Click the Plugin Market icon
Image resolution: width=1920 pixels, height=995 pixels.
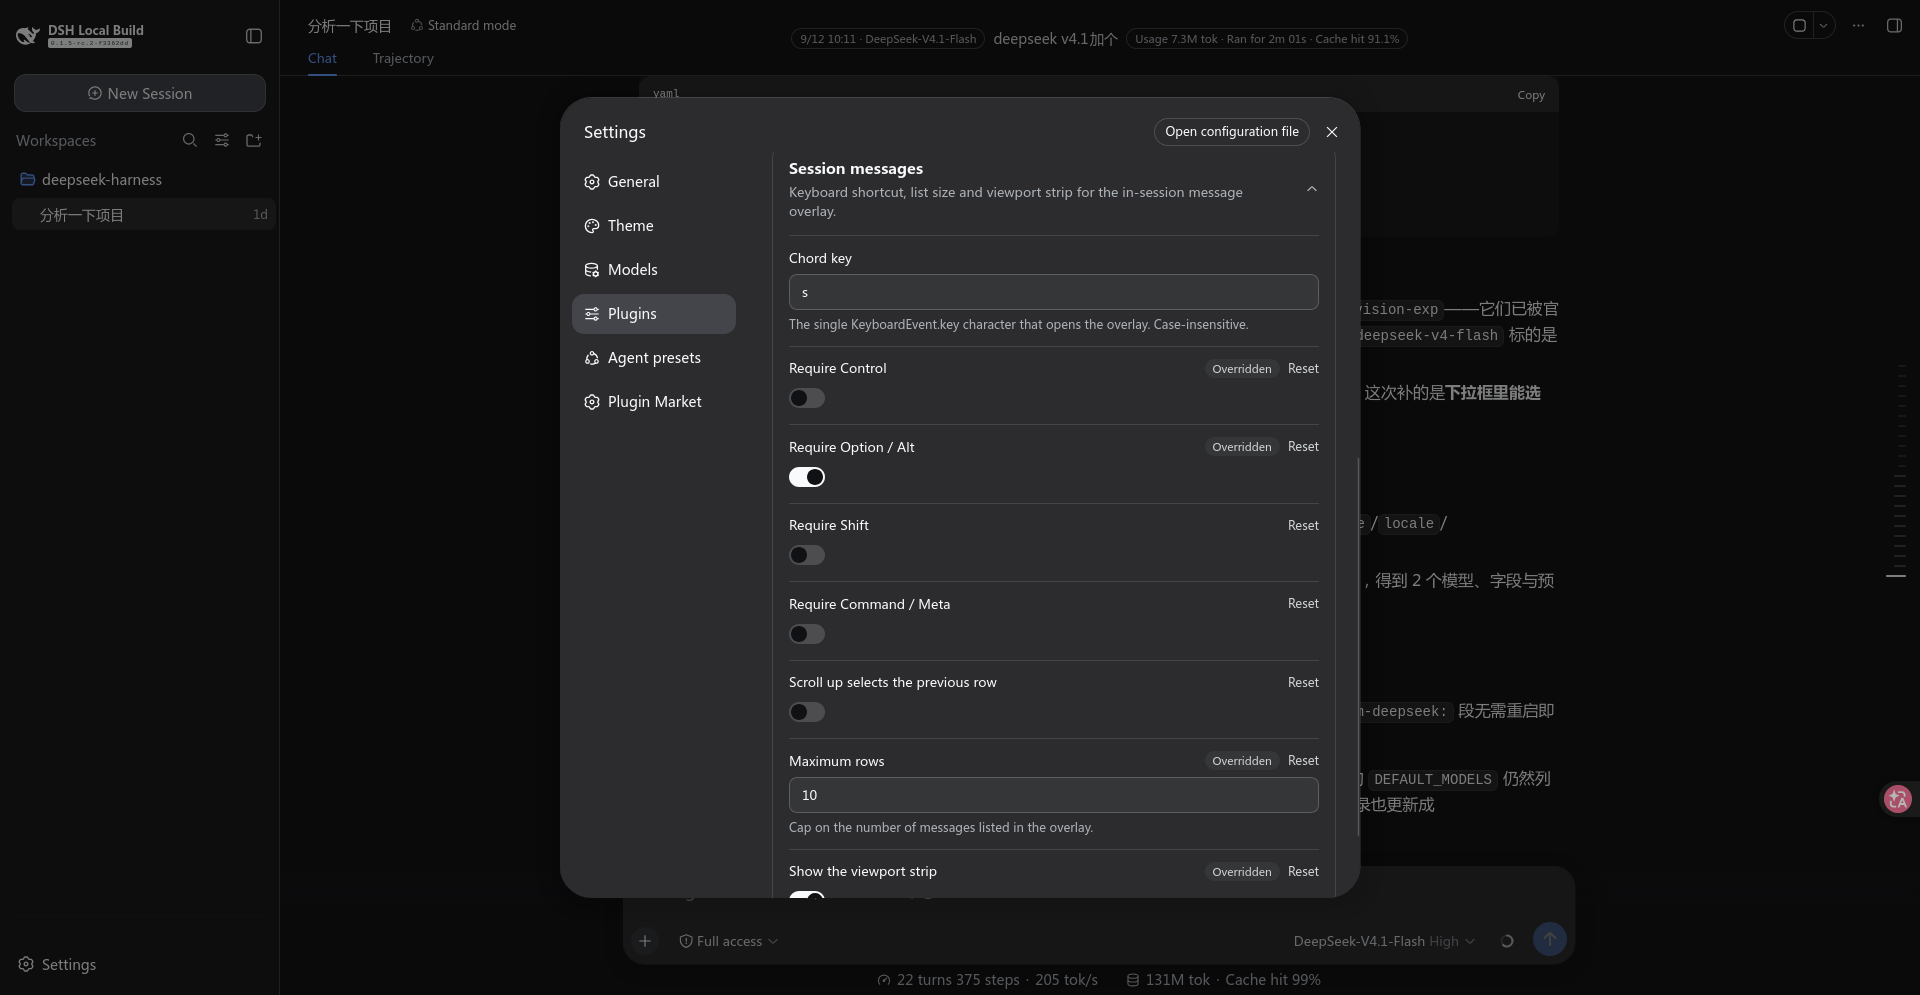coord(592,402)
